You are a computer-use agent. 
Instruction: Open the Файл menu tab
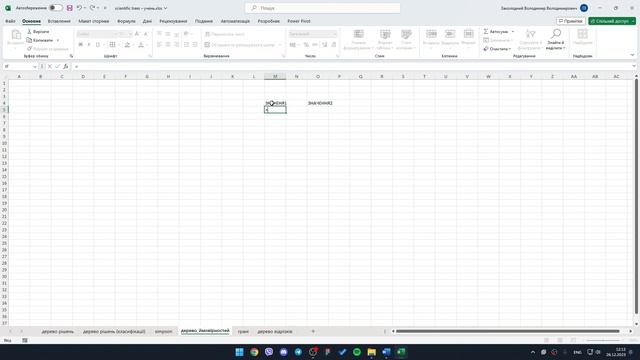pos(10,21)
